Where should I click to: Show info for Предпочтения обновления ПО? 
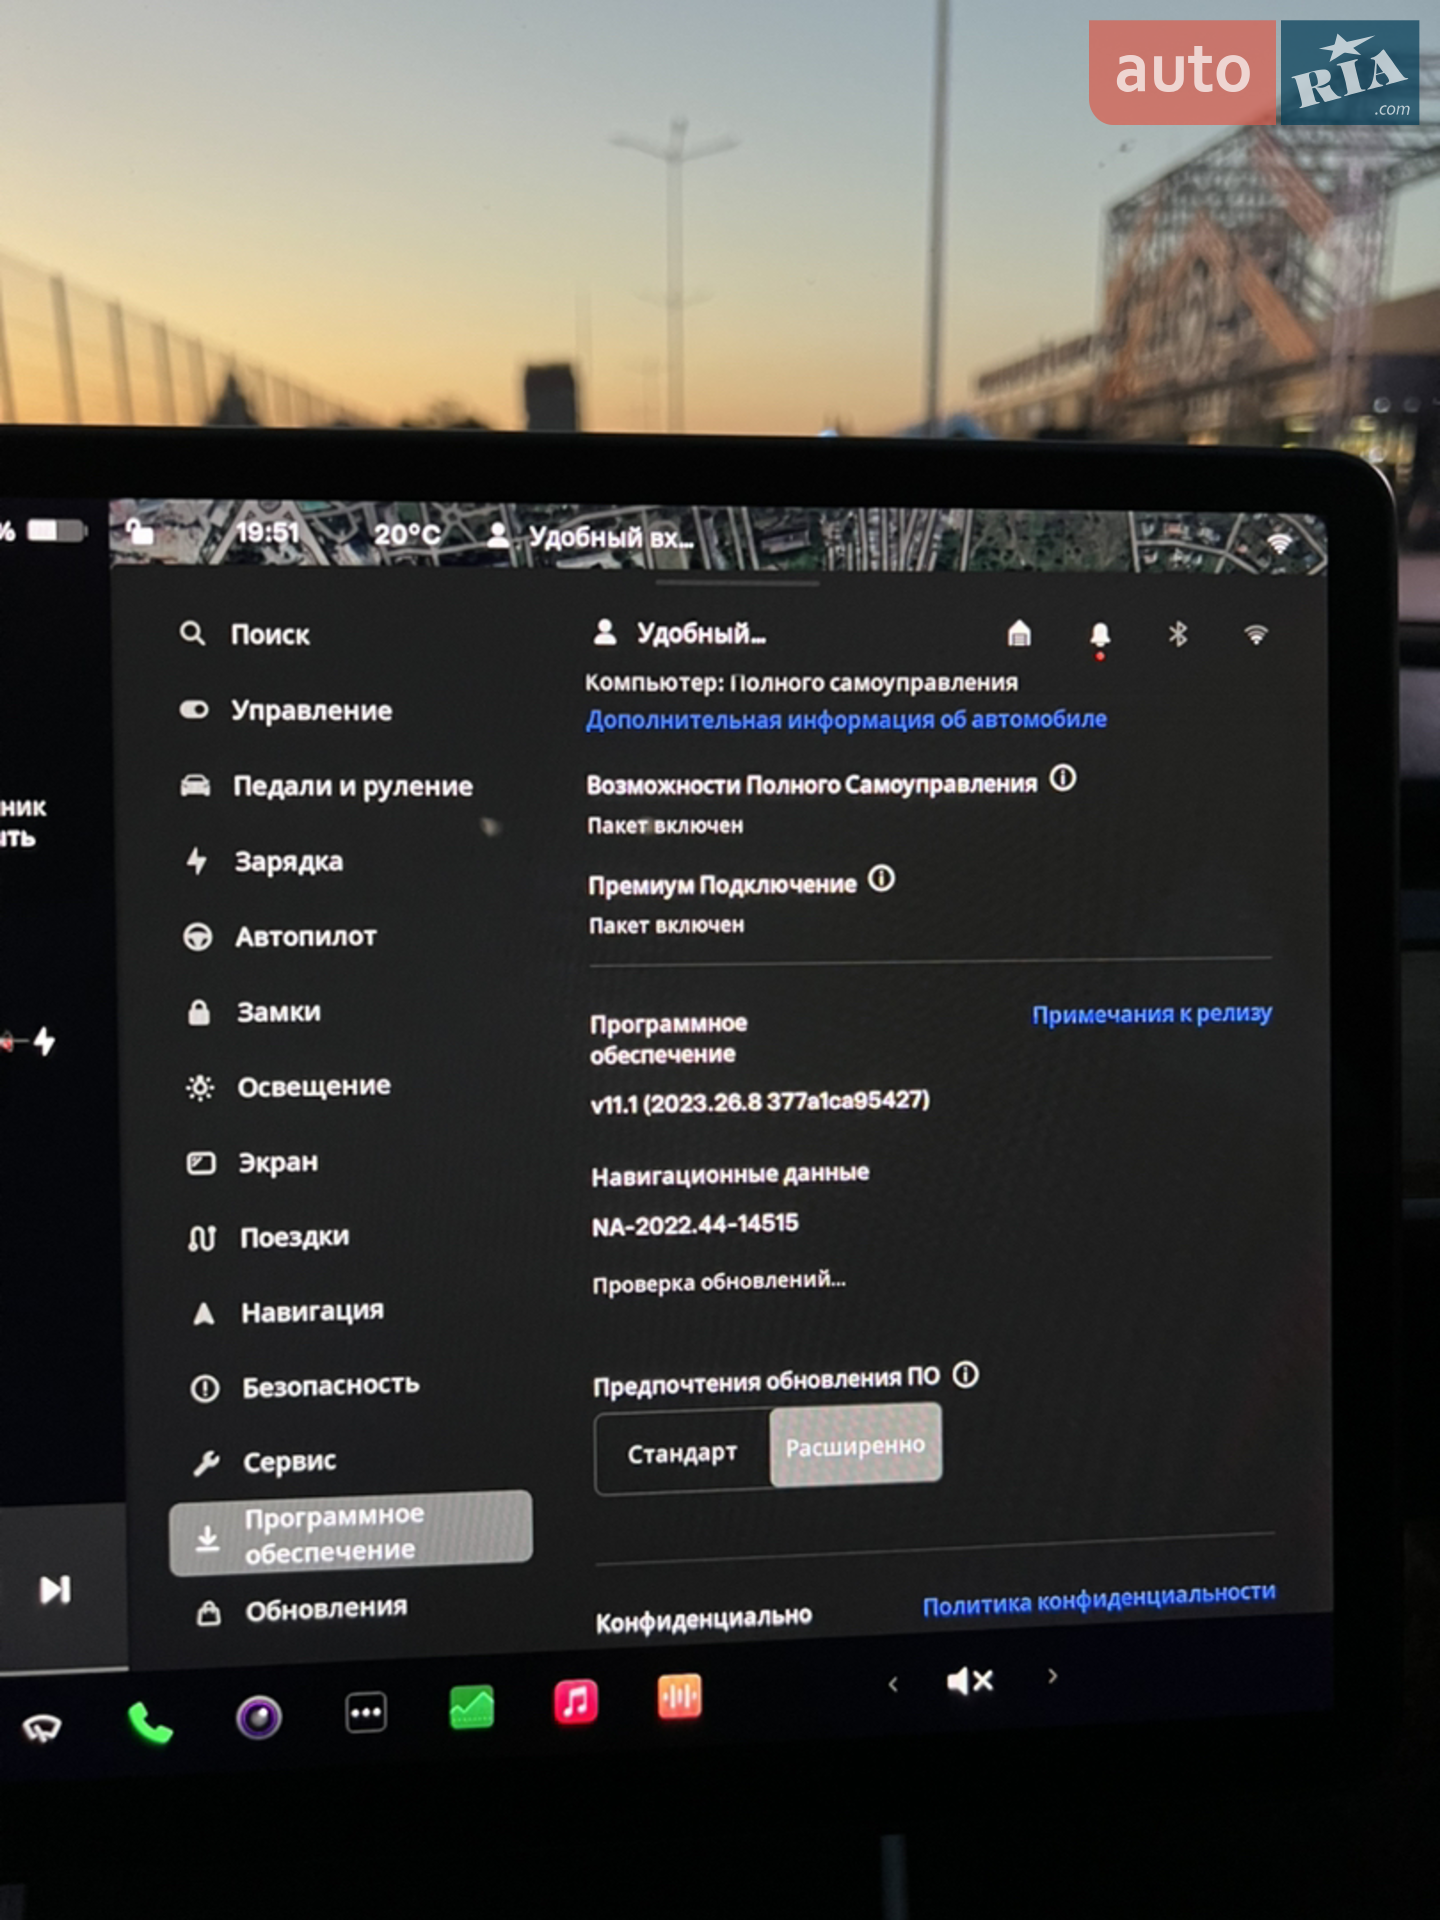point(965,1375)
